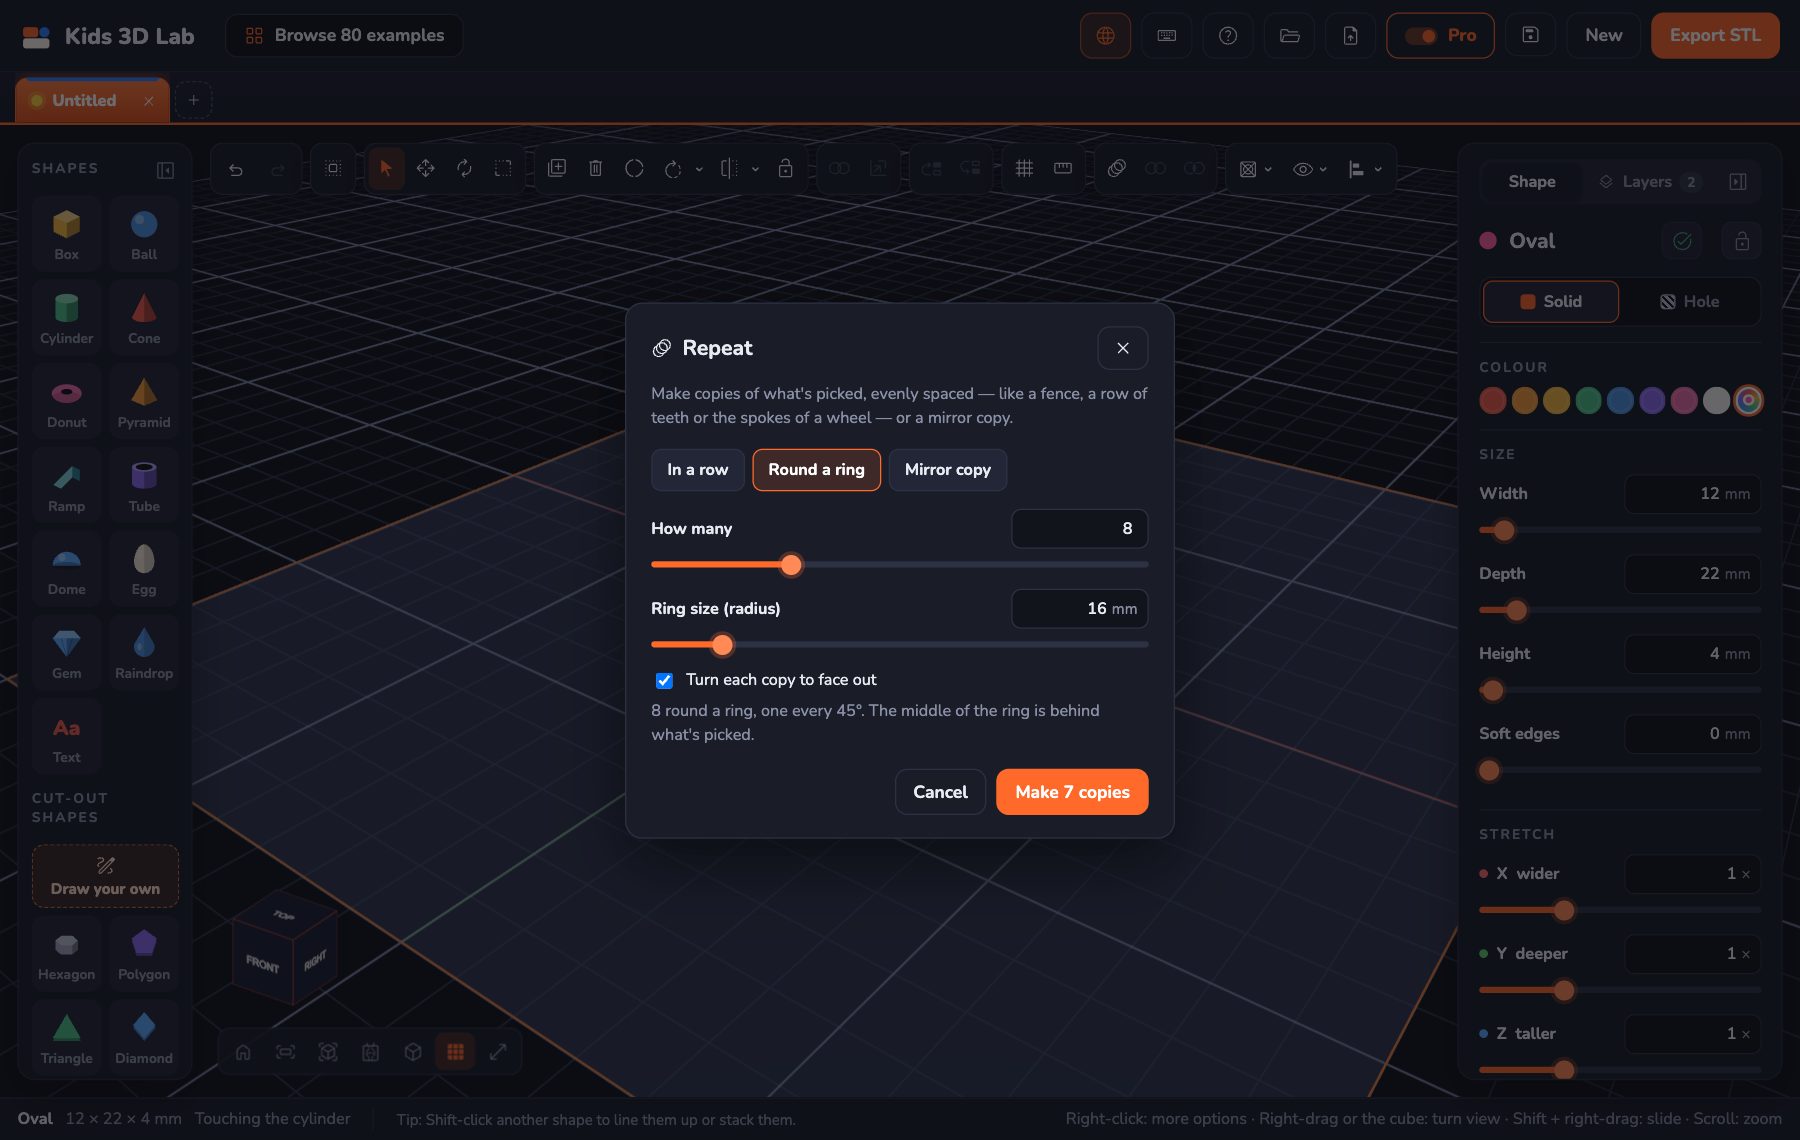This screenshot has height=1140, width=1800.
Task: Select the Round a ring mode
Action: 816,470
